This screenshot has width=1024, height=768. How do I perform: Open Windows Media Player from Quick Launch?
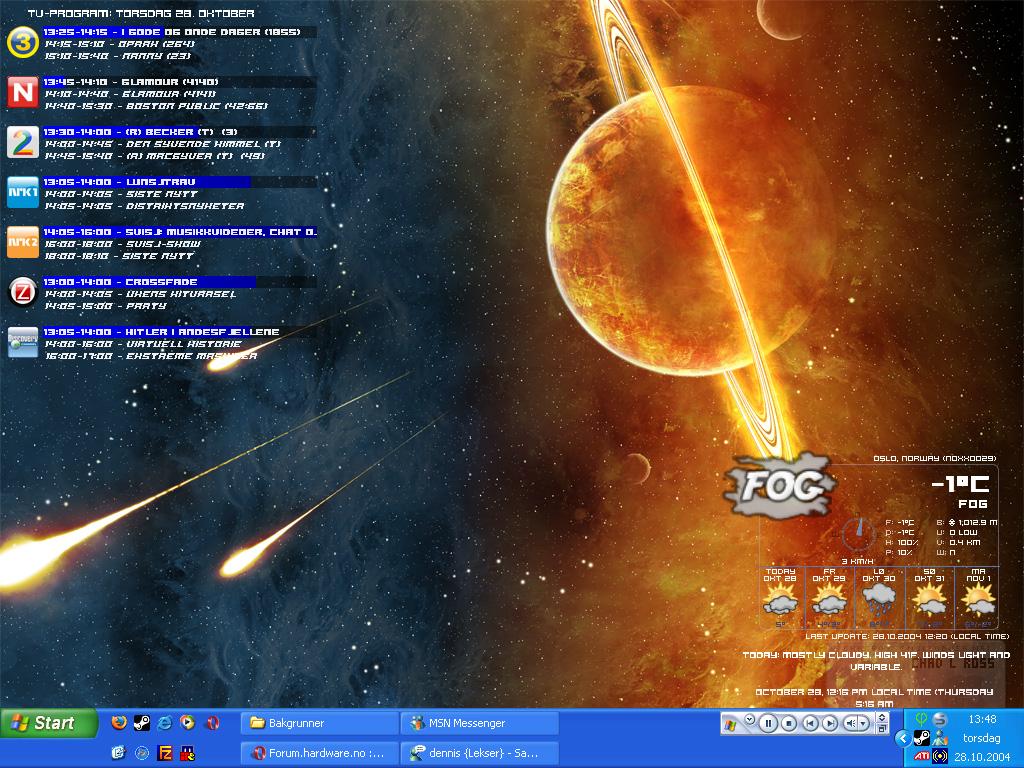(x=187, y=722)
